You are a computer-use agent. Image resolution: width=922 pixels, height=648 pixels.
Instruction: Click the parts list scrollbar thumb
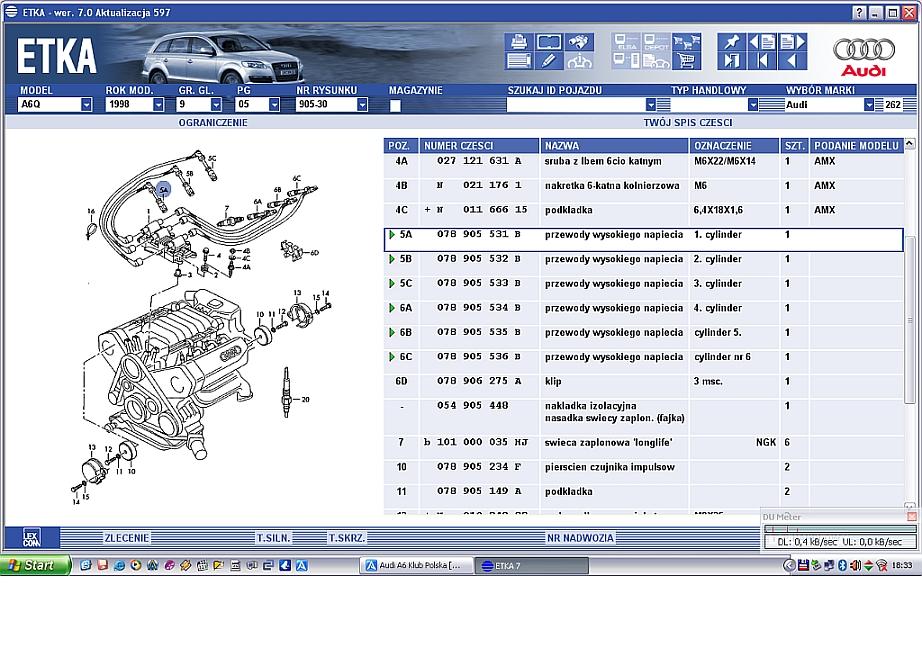pyautogui.click(x=910, y=319)
